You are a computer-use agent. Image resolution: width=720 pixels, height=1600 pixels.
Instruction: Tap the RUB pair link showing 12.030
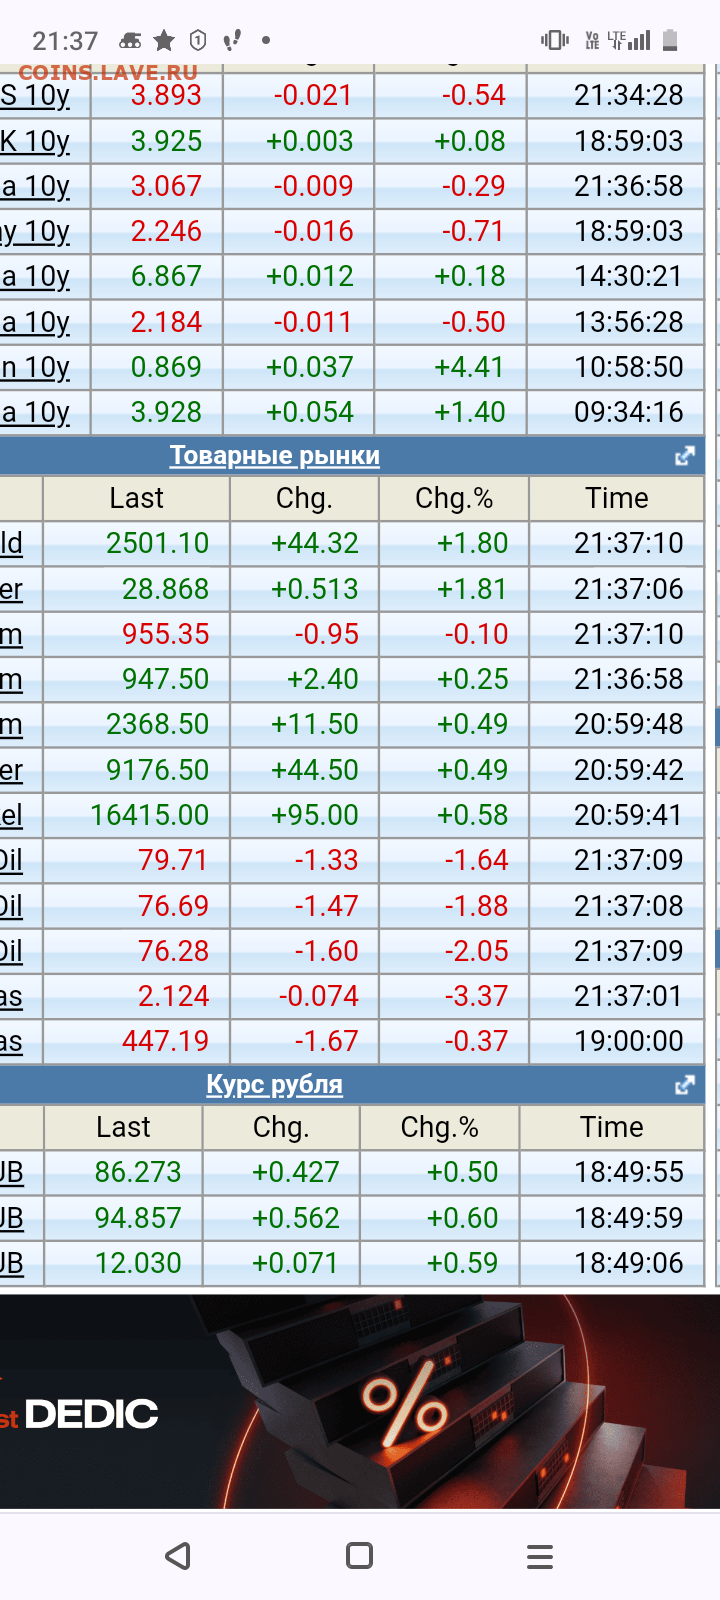12,1264
